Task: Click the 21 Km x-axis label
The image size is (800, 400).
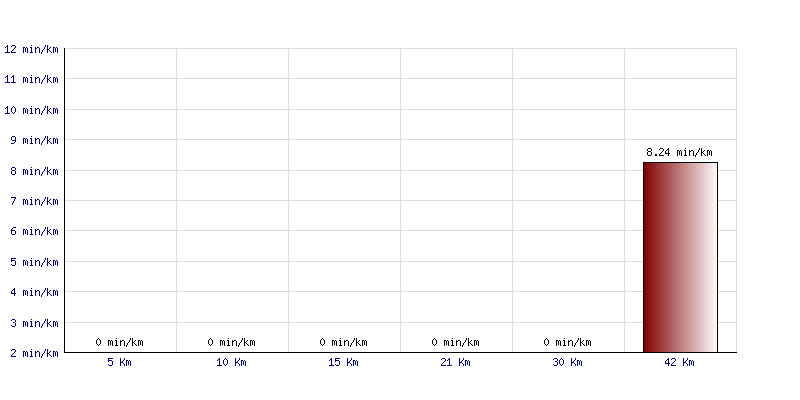Action: [x=455, y=363]
